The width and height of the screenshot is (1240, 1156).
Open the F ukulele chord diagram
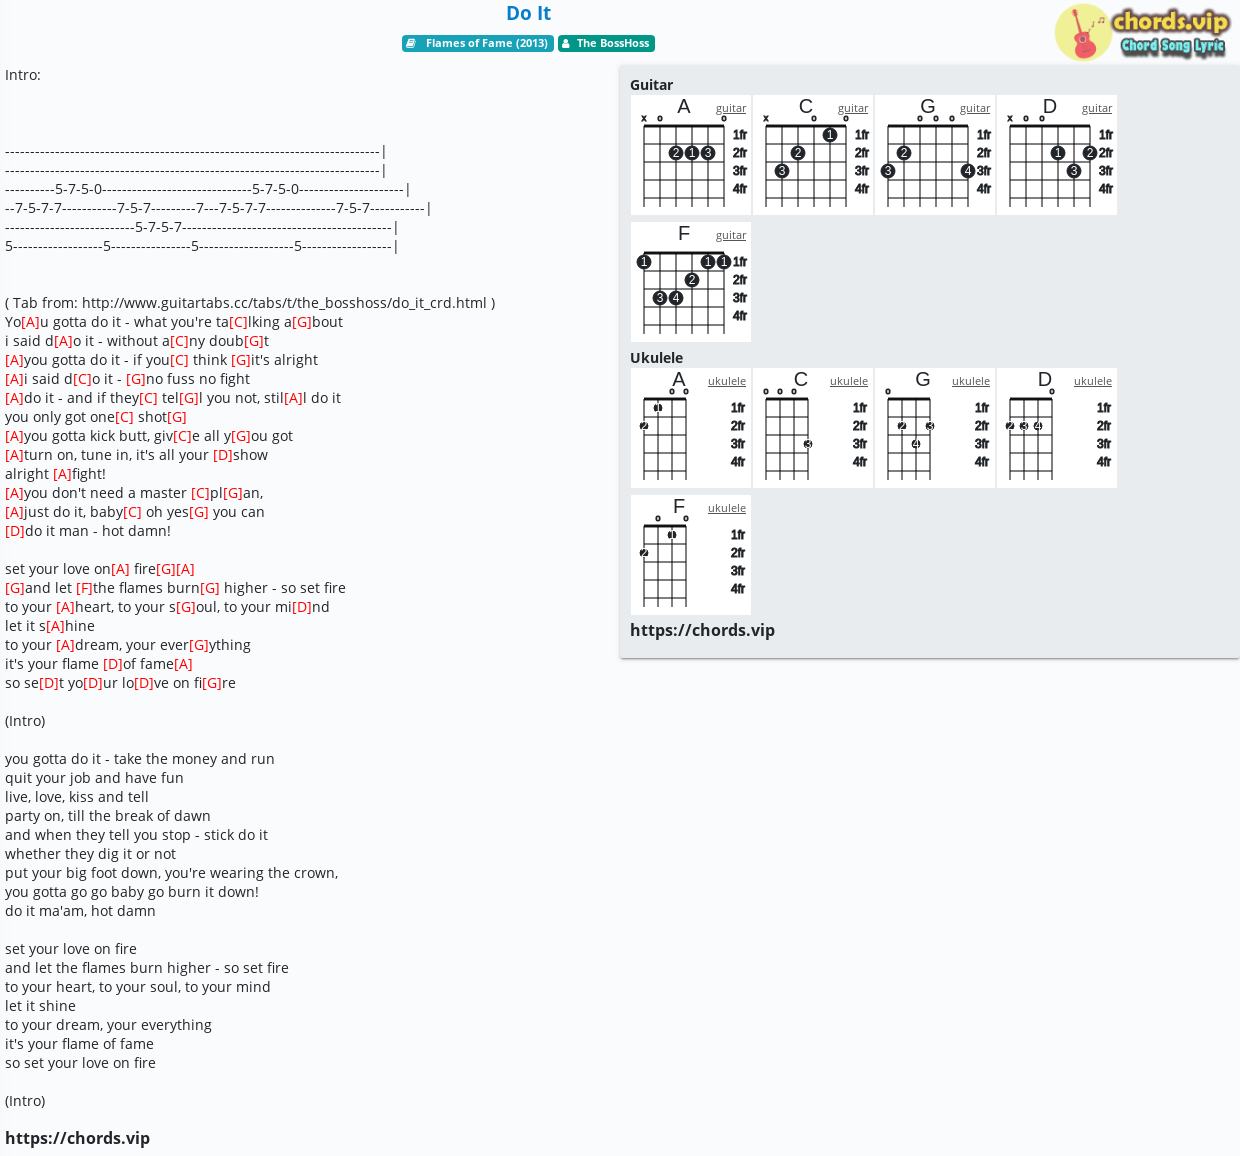pos(691,555)
